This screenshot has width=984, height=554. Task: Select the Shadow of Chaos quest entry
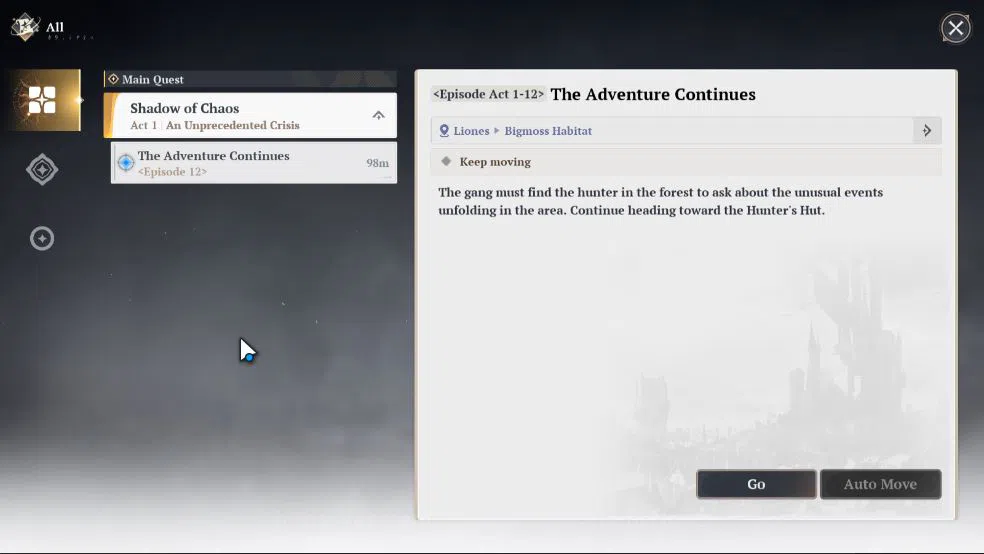coord(250,115)
